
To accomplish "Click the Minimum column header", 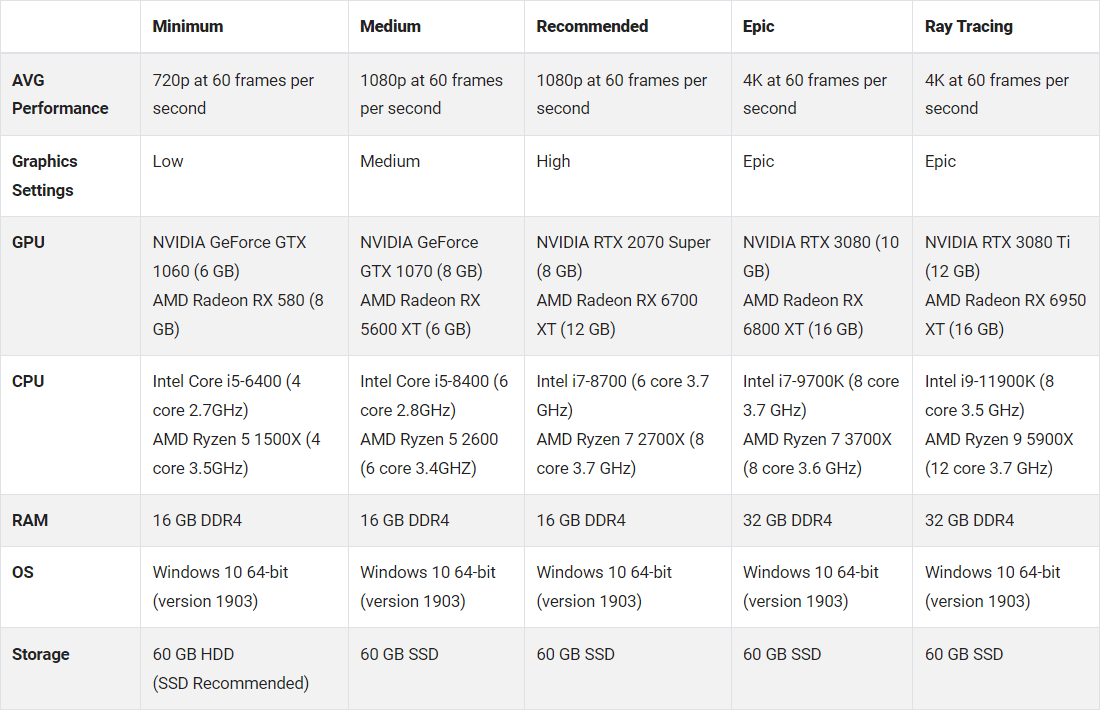I will [x=188, y=27].
